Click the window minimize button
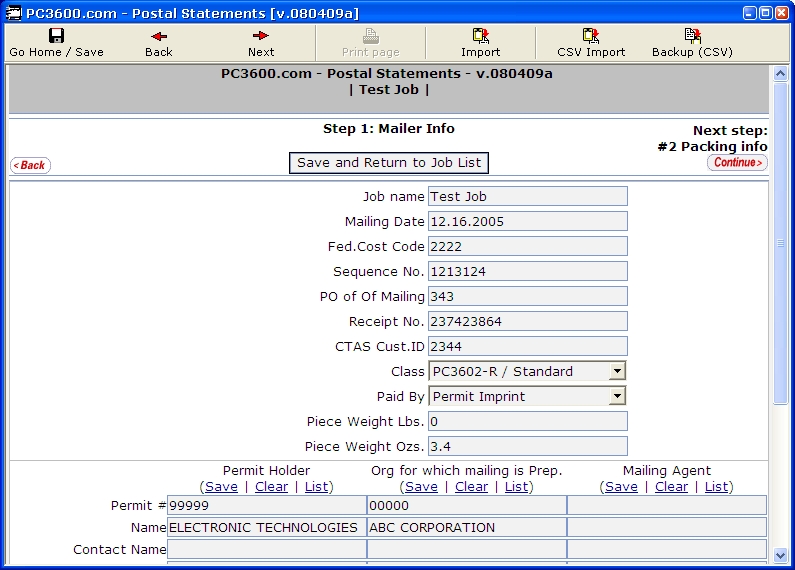795x570 pixels. (x=750, y=13)
